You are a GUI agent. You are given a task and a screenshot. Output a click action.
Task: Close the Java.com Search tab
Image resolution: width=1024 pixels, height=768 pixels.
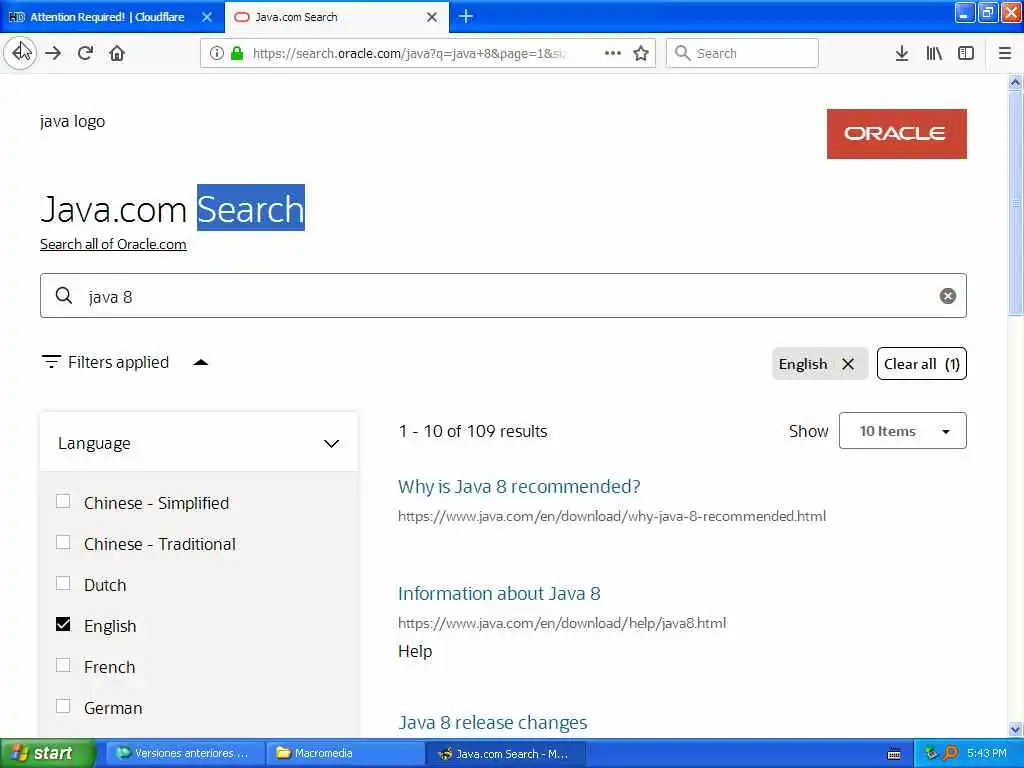click(432, 17)
